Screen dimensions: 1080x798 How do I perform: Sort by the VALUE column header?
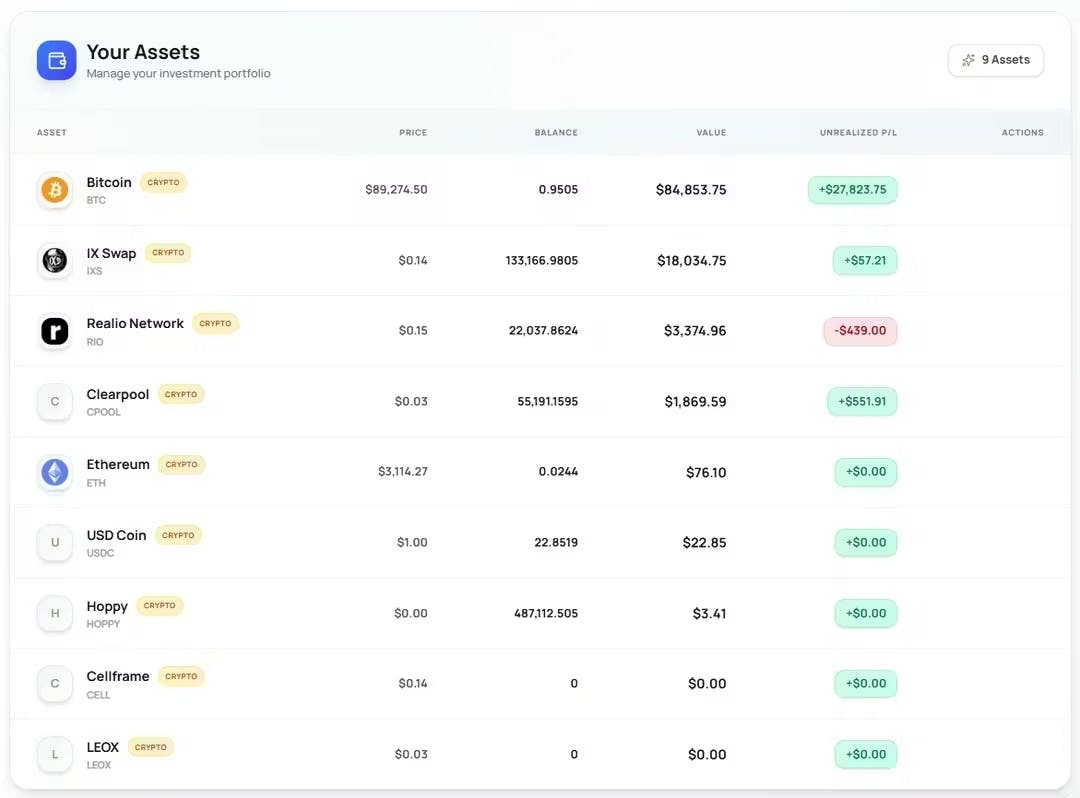coord(712,132)
